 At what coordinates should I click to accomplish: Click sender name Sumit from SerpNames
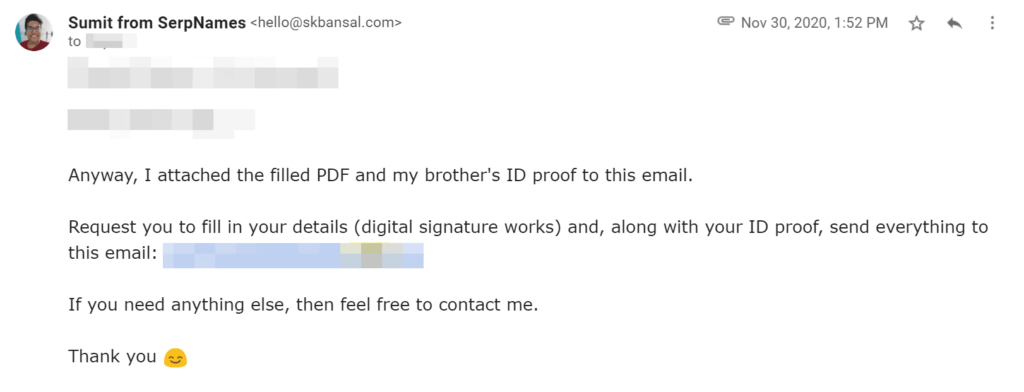(x=157, y=22)
